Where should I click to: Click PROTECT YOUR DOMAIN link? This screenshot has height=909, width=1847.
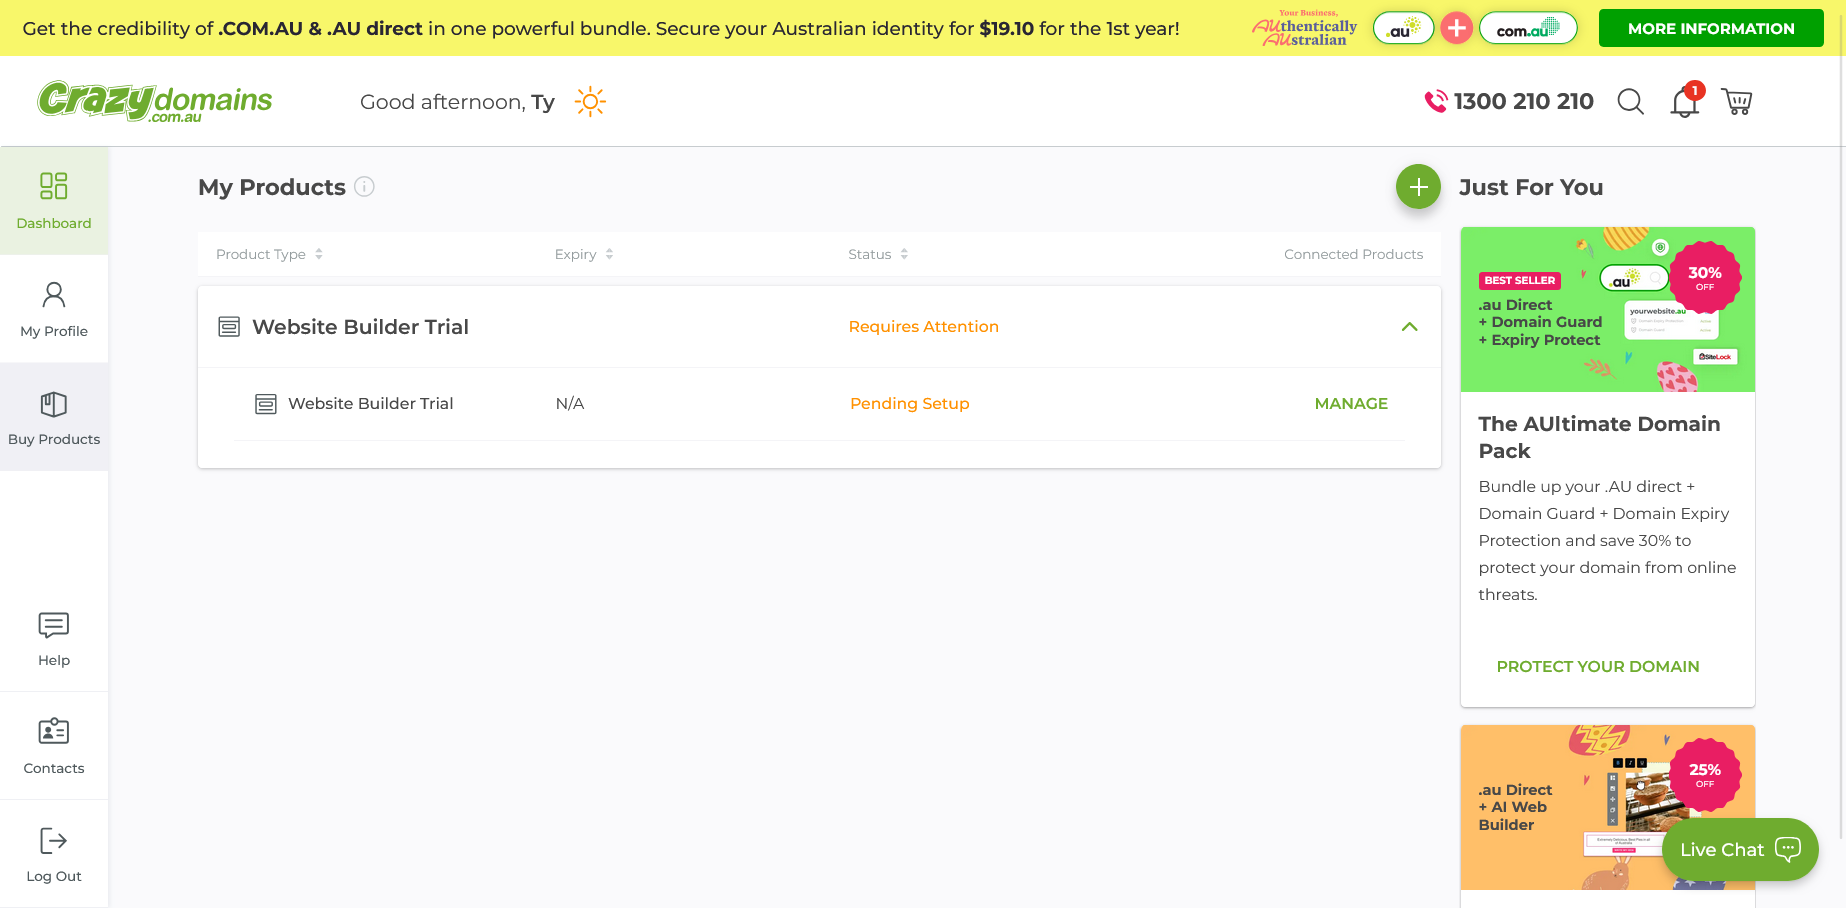pos(1598,667)
